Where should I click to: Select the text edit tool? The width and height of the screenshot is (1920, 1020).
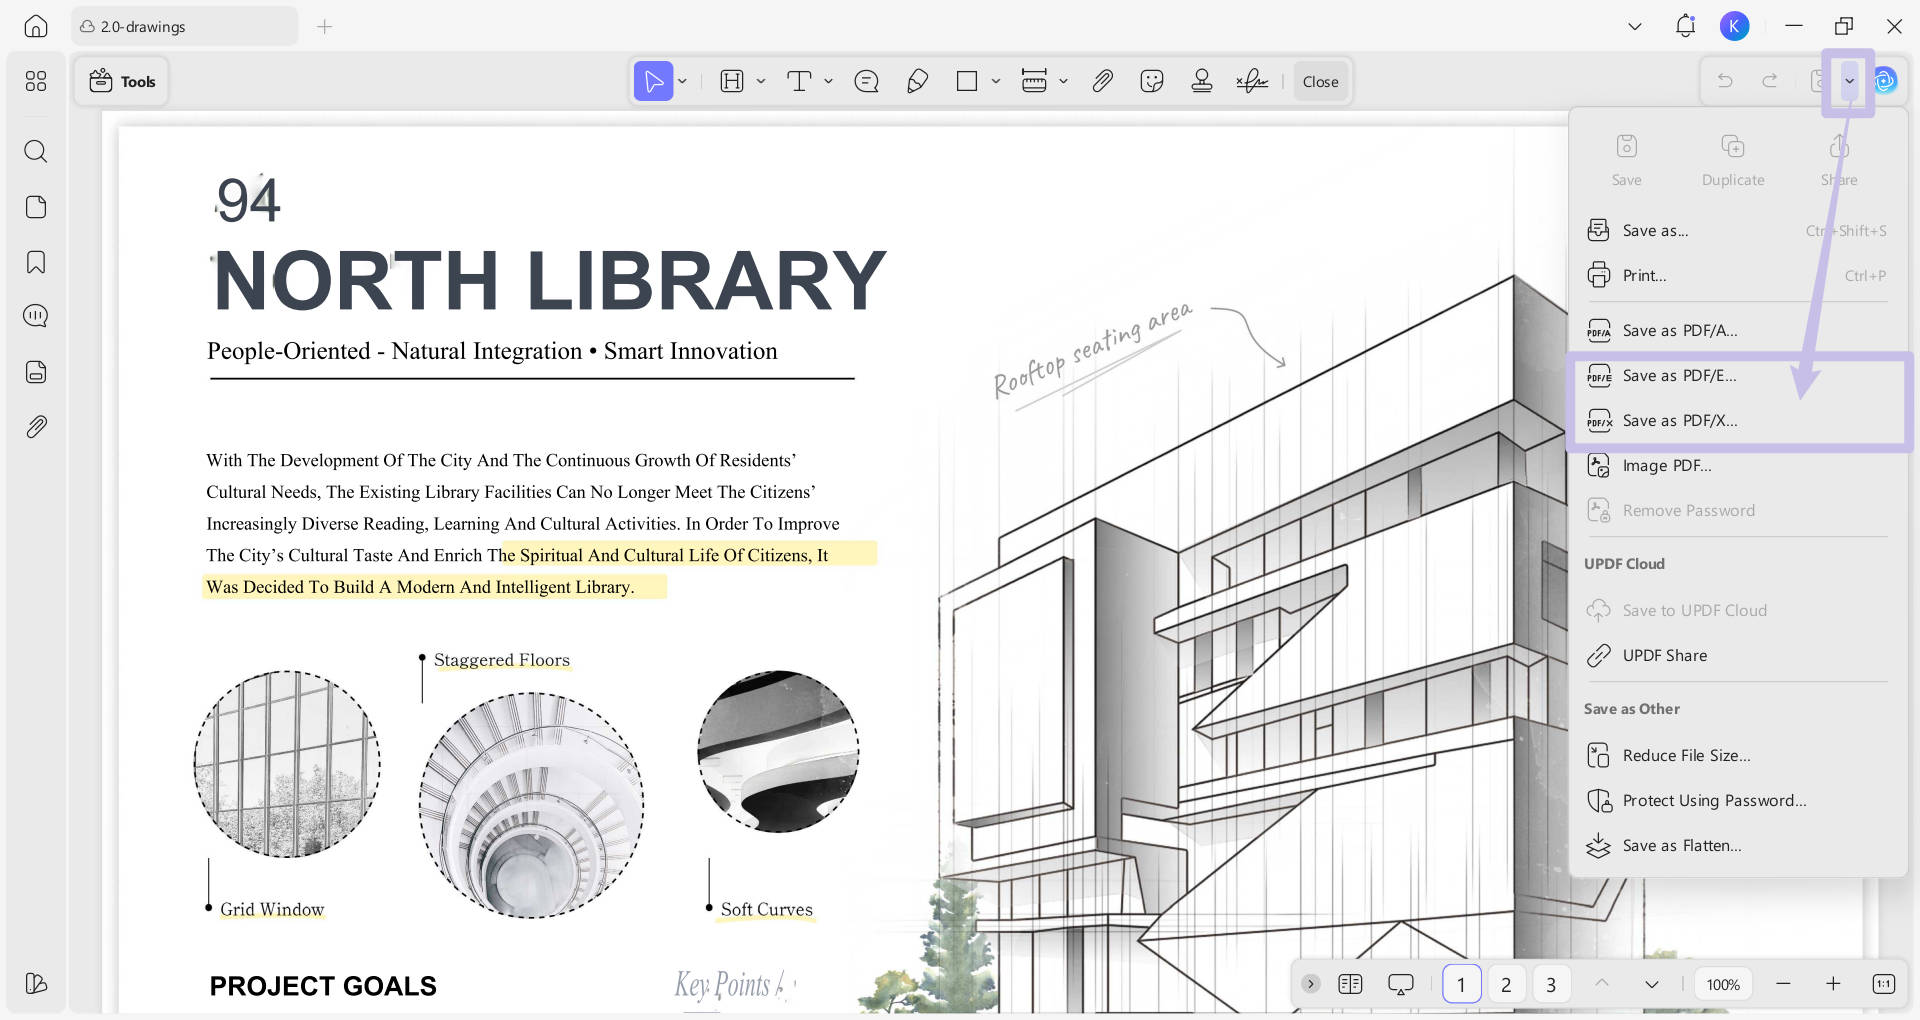click(799, 81)
